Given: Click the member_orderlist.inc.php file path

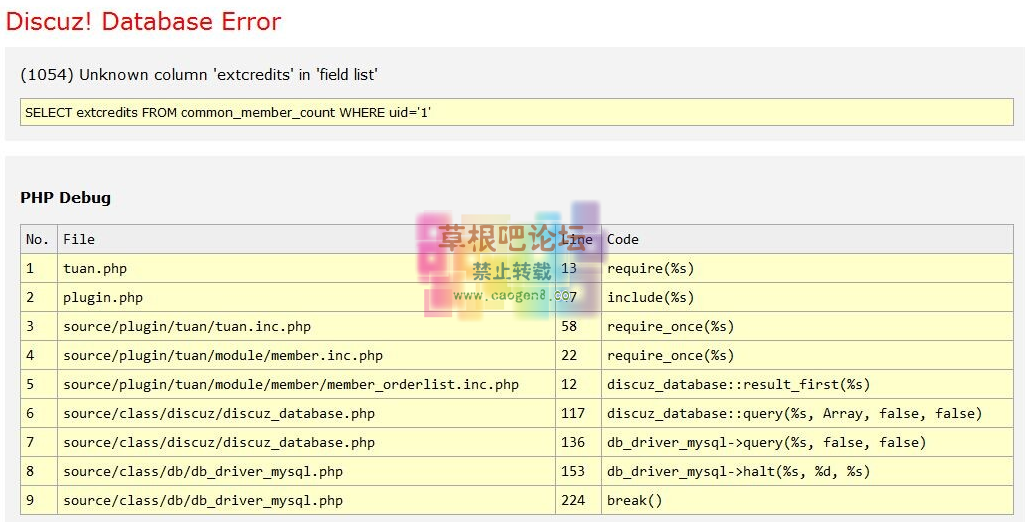Looking at the screenshot, I should (x=291, y=384).
